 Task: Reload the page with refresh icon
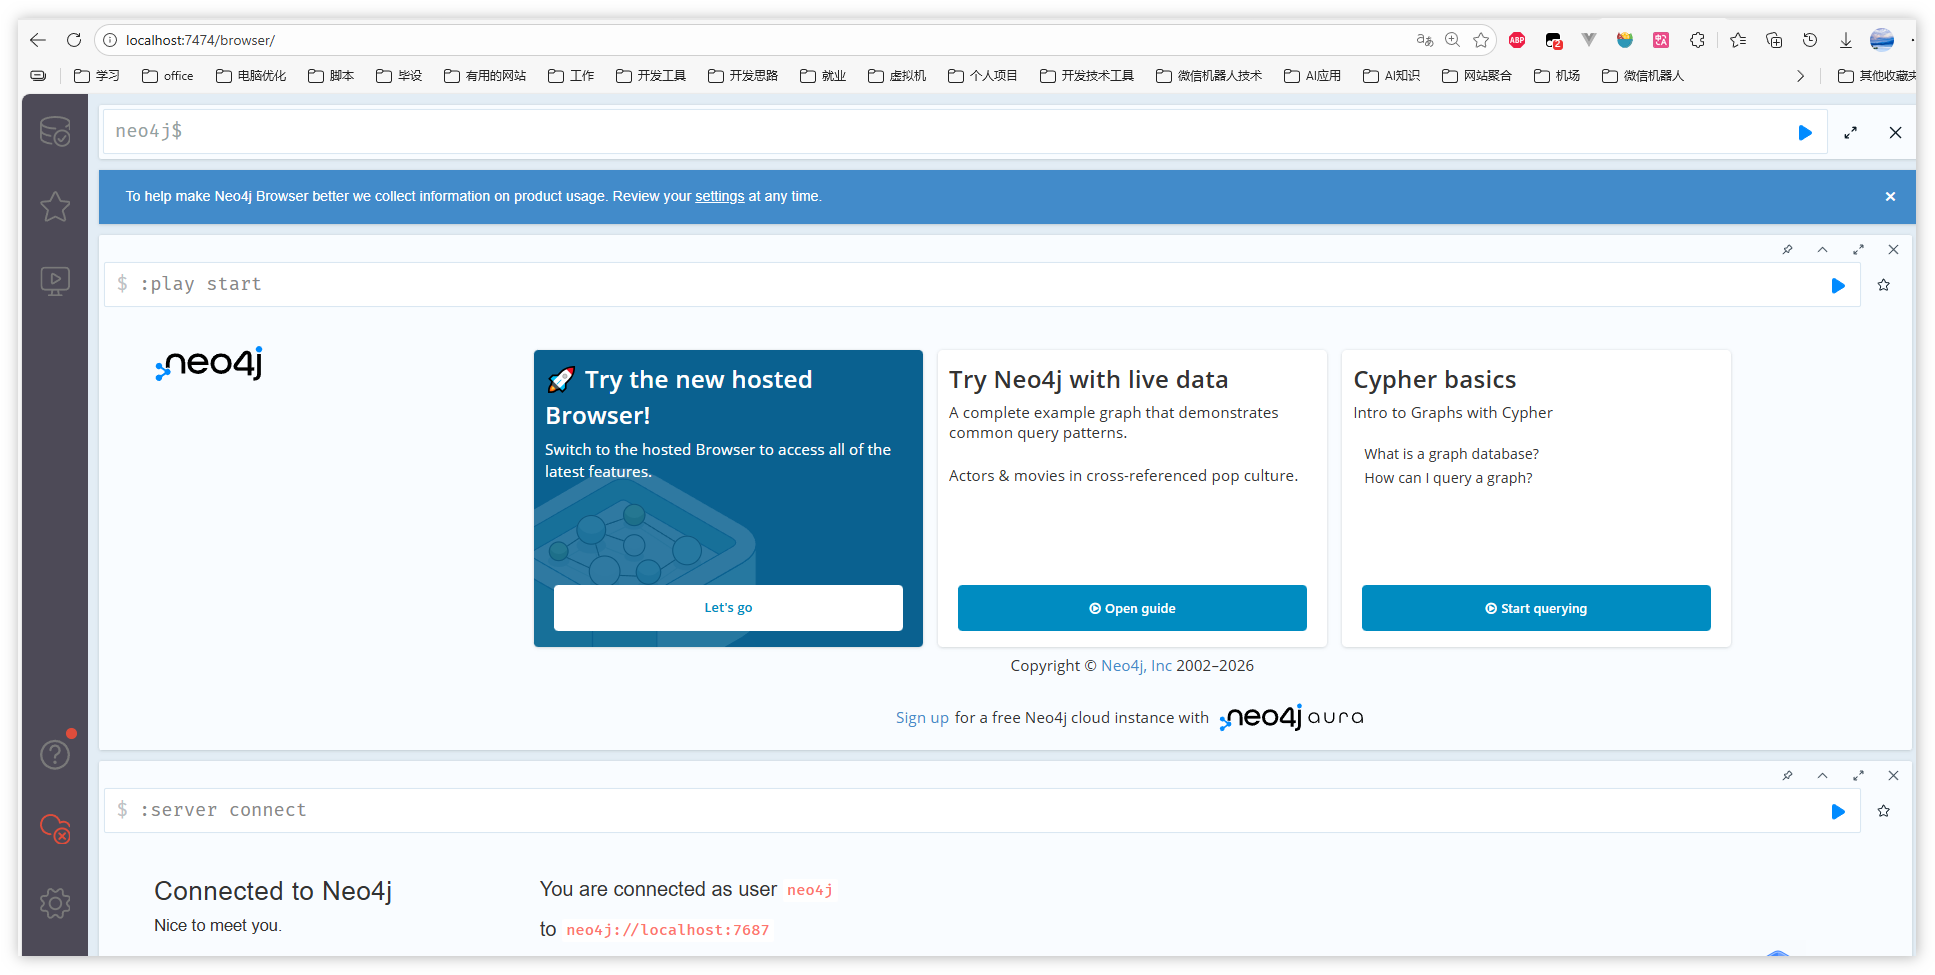point(74,40)
